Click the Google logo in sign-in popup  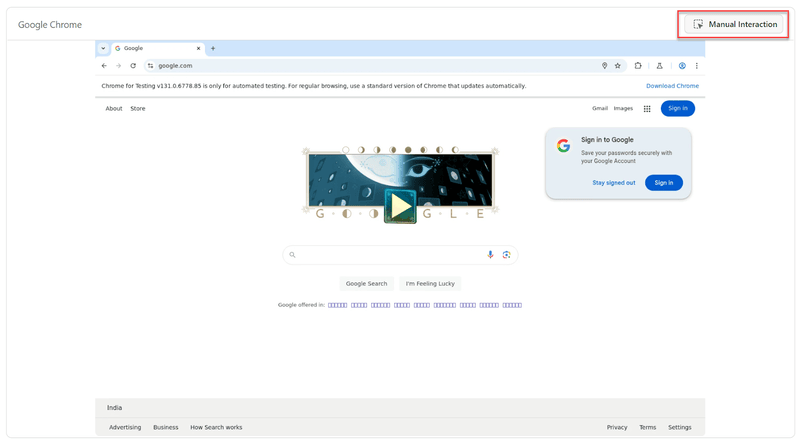coord(563,146)
